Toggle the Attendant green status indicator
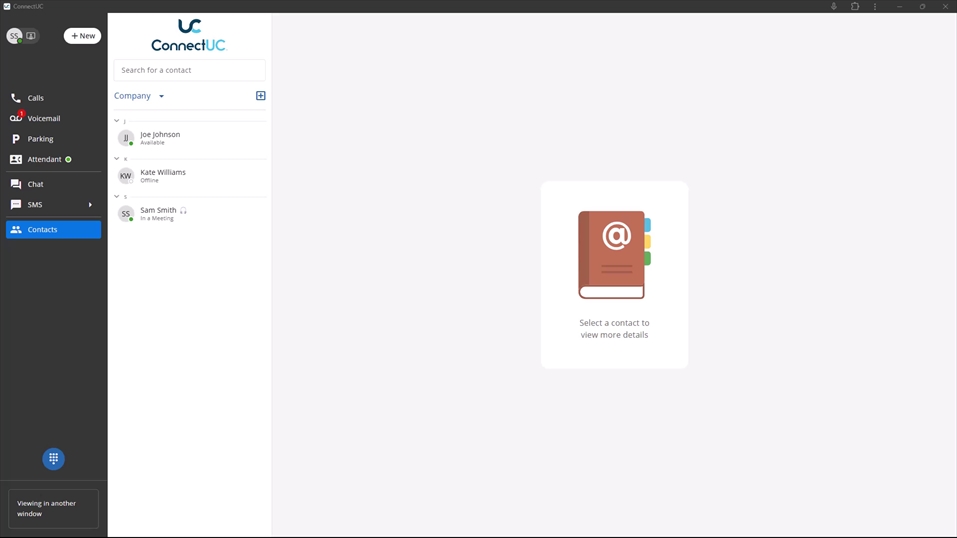Viewport: 957px width, 538px height. 69,160
